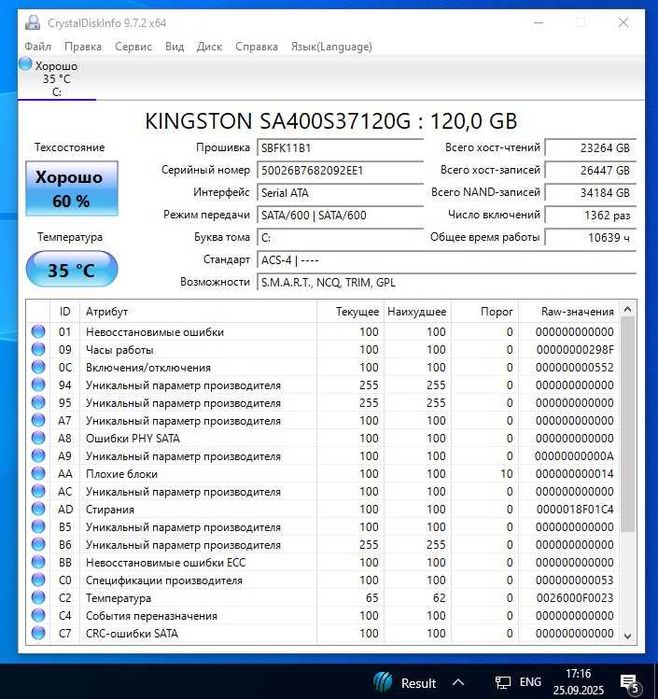Viewport: 658px width, 699px height.
Task: Click the ID column header
Action: (x=65, y=311)
